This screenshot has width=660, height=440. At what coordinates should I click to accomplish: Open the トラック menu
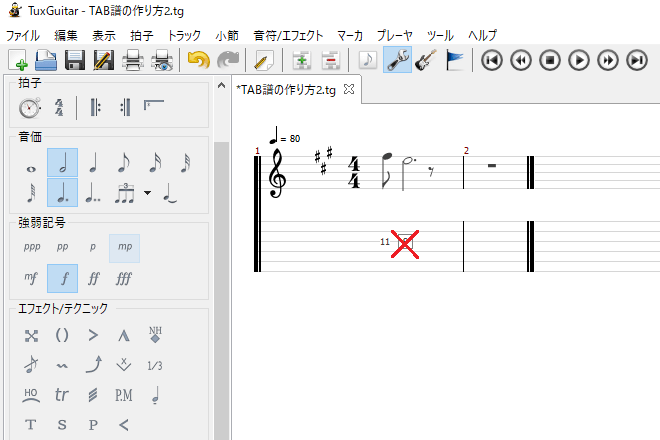(184, 35)
